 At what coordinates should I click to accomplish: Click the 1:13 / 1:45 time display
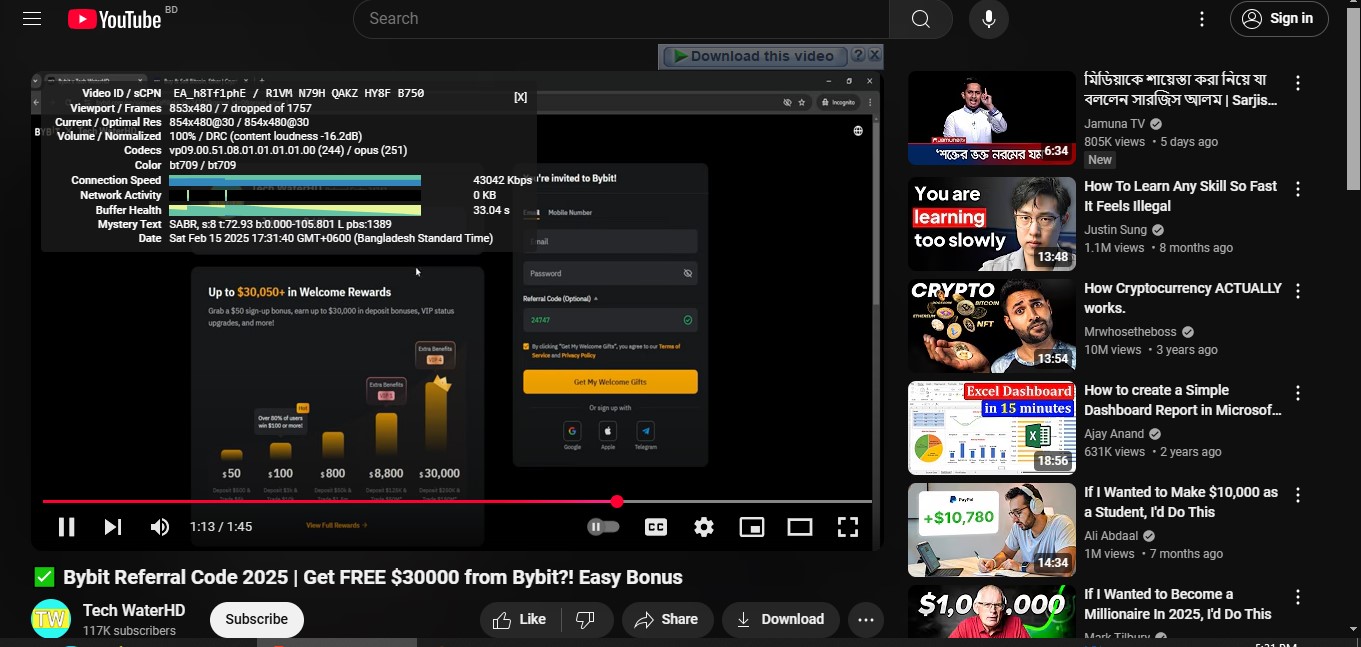(x=221, y=527)
